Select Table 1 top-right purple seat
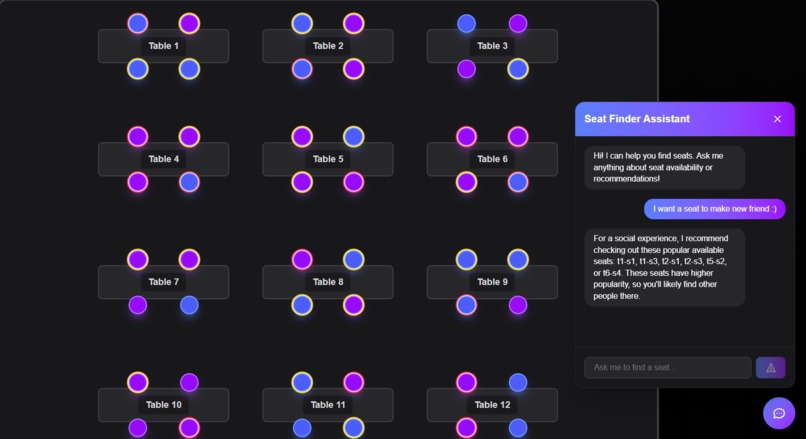Image resolution: width=806 pixels, height=439 pixels. tap(189, 24)
